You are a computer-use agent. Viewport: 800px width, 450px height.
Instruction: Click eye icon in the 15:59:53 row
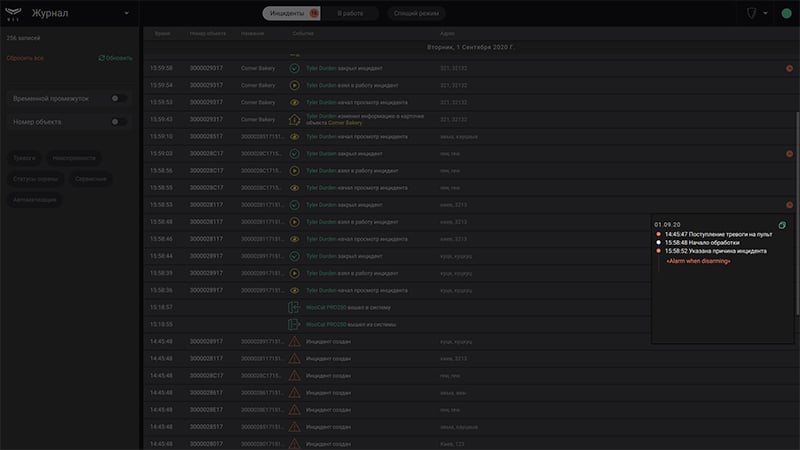294,103
